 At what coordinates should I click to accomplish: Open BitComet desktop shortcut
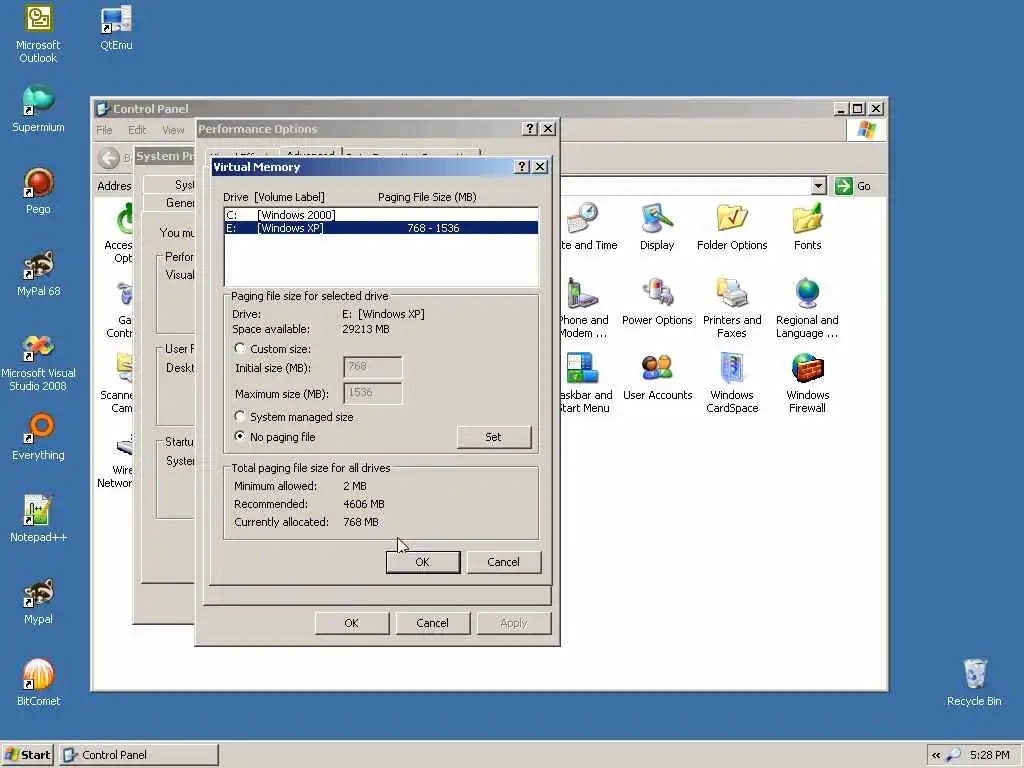click(38, 683)
